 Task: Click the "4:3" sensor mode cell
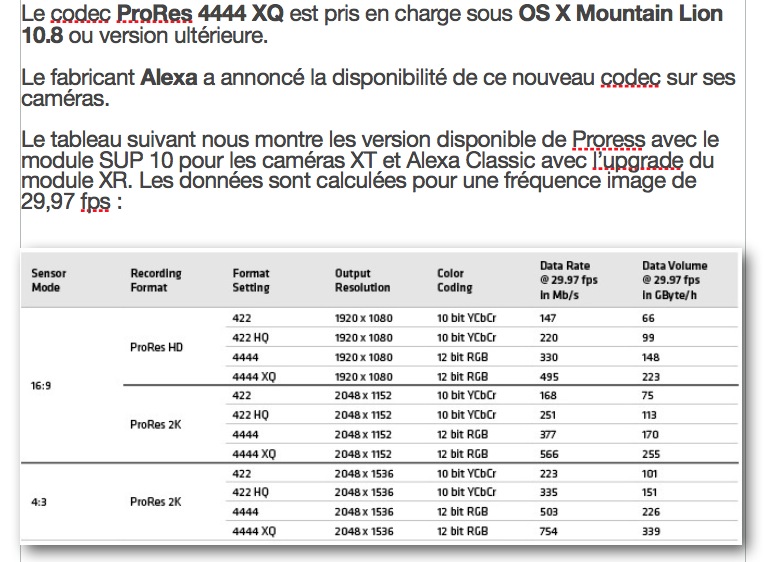39,502
